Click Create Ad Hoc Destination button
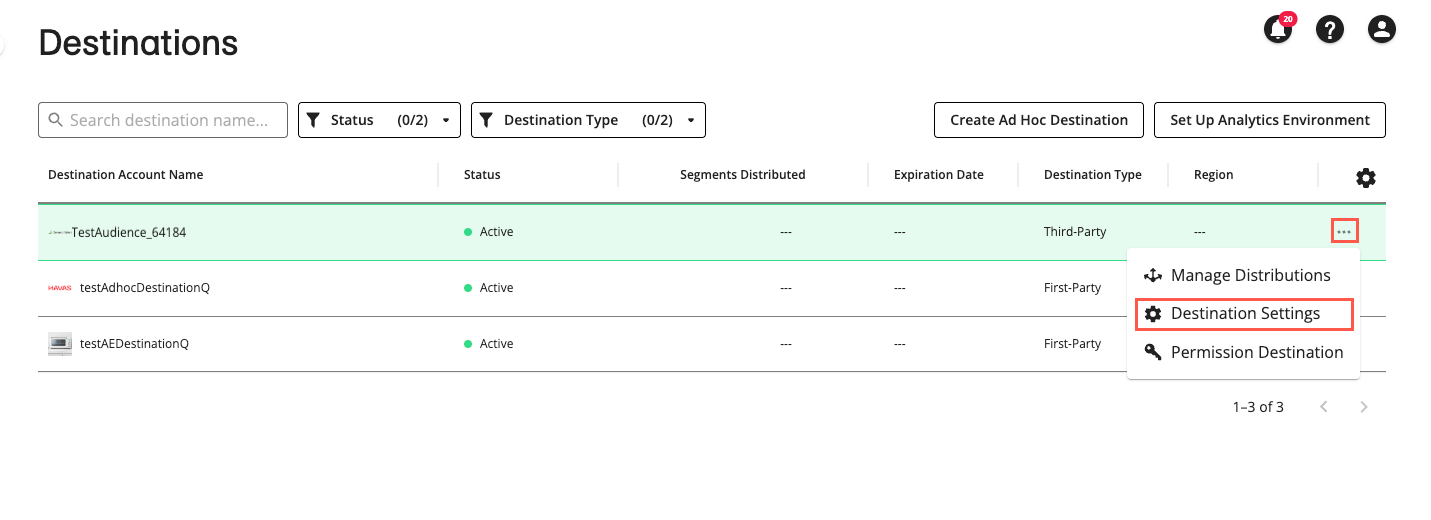The width and height of the screenshot is (1431, 520). tap(1039, 120)
